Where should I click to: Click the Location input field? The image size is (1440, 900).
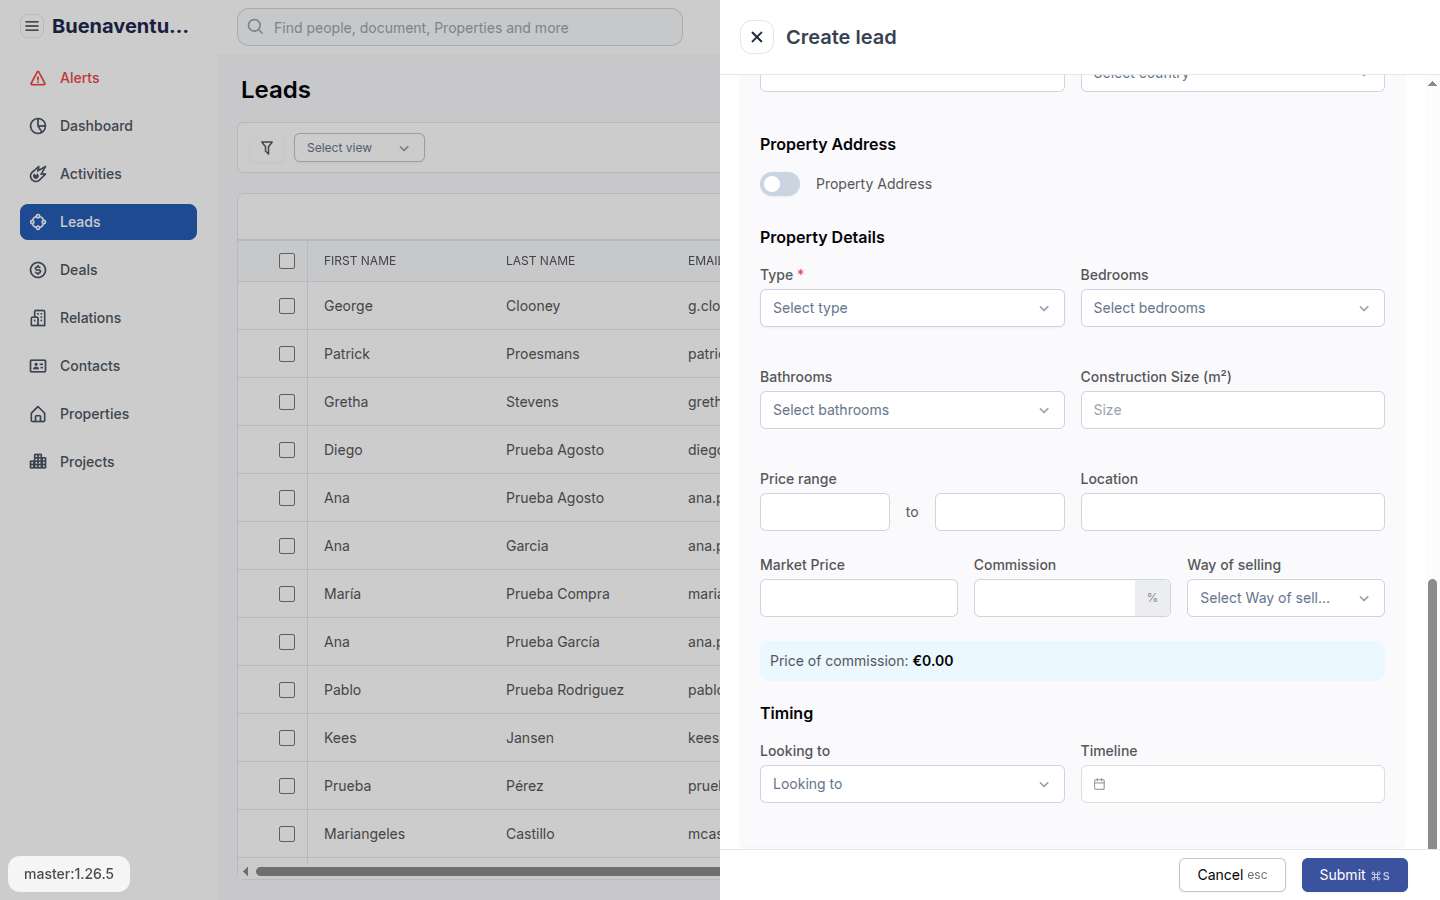click(1232, 512)
